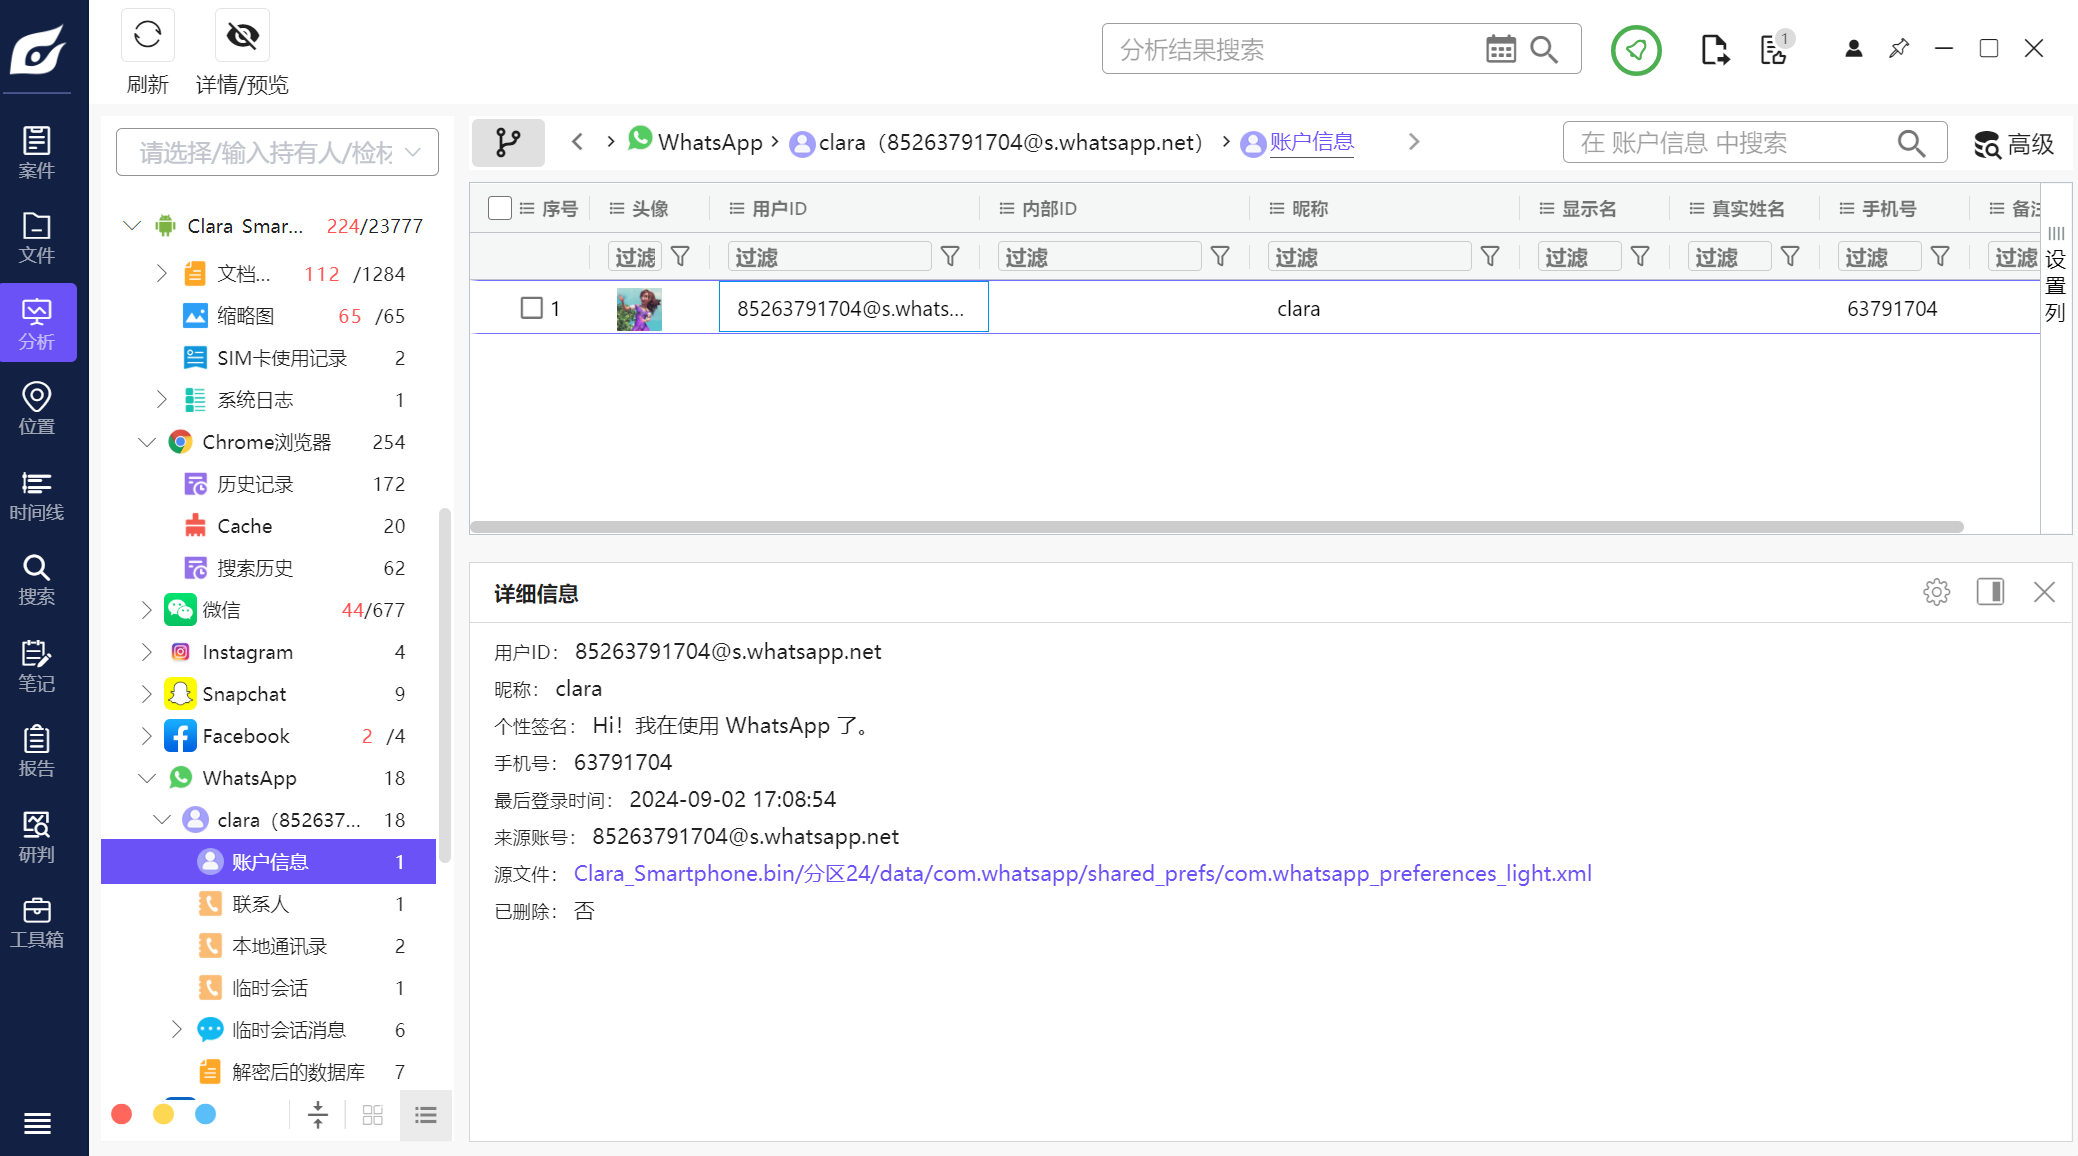Image resolution: width=2078 pixels, height=1156 pixels.
Task: Open the holder/evidence selection dropdown
Action: [x=277, y=152]
